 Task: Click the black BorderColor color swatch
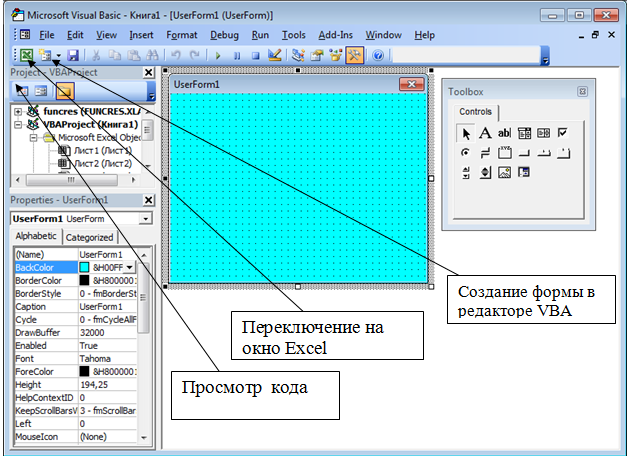pyautogui.click(x=85, y=281)
